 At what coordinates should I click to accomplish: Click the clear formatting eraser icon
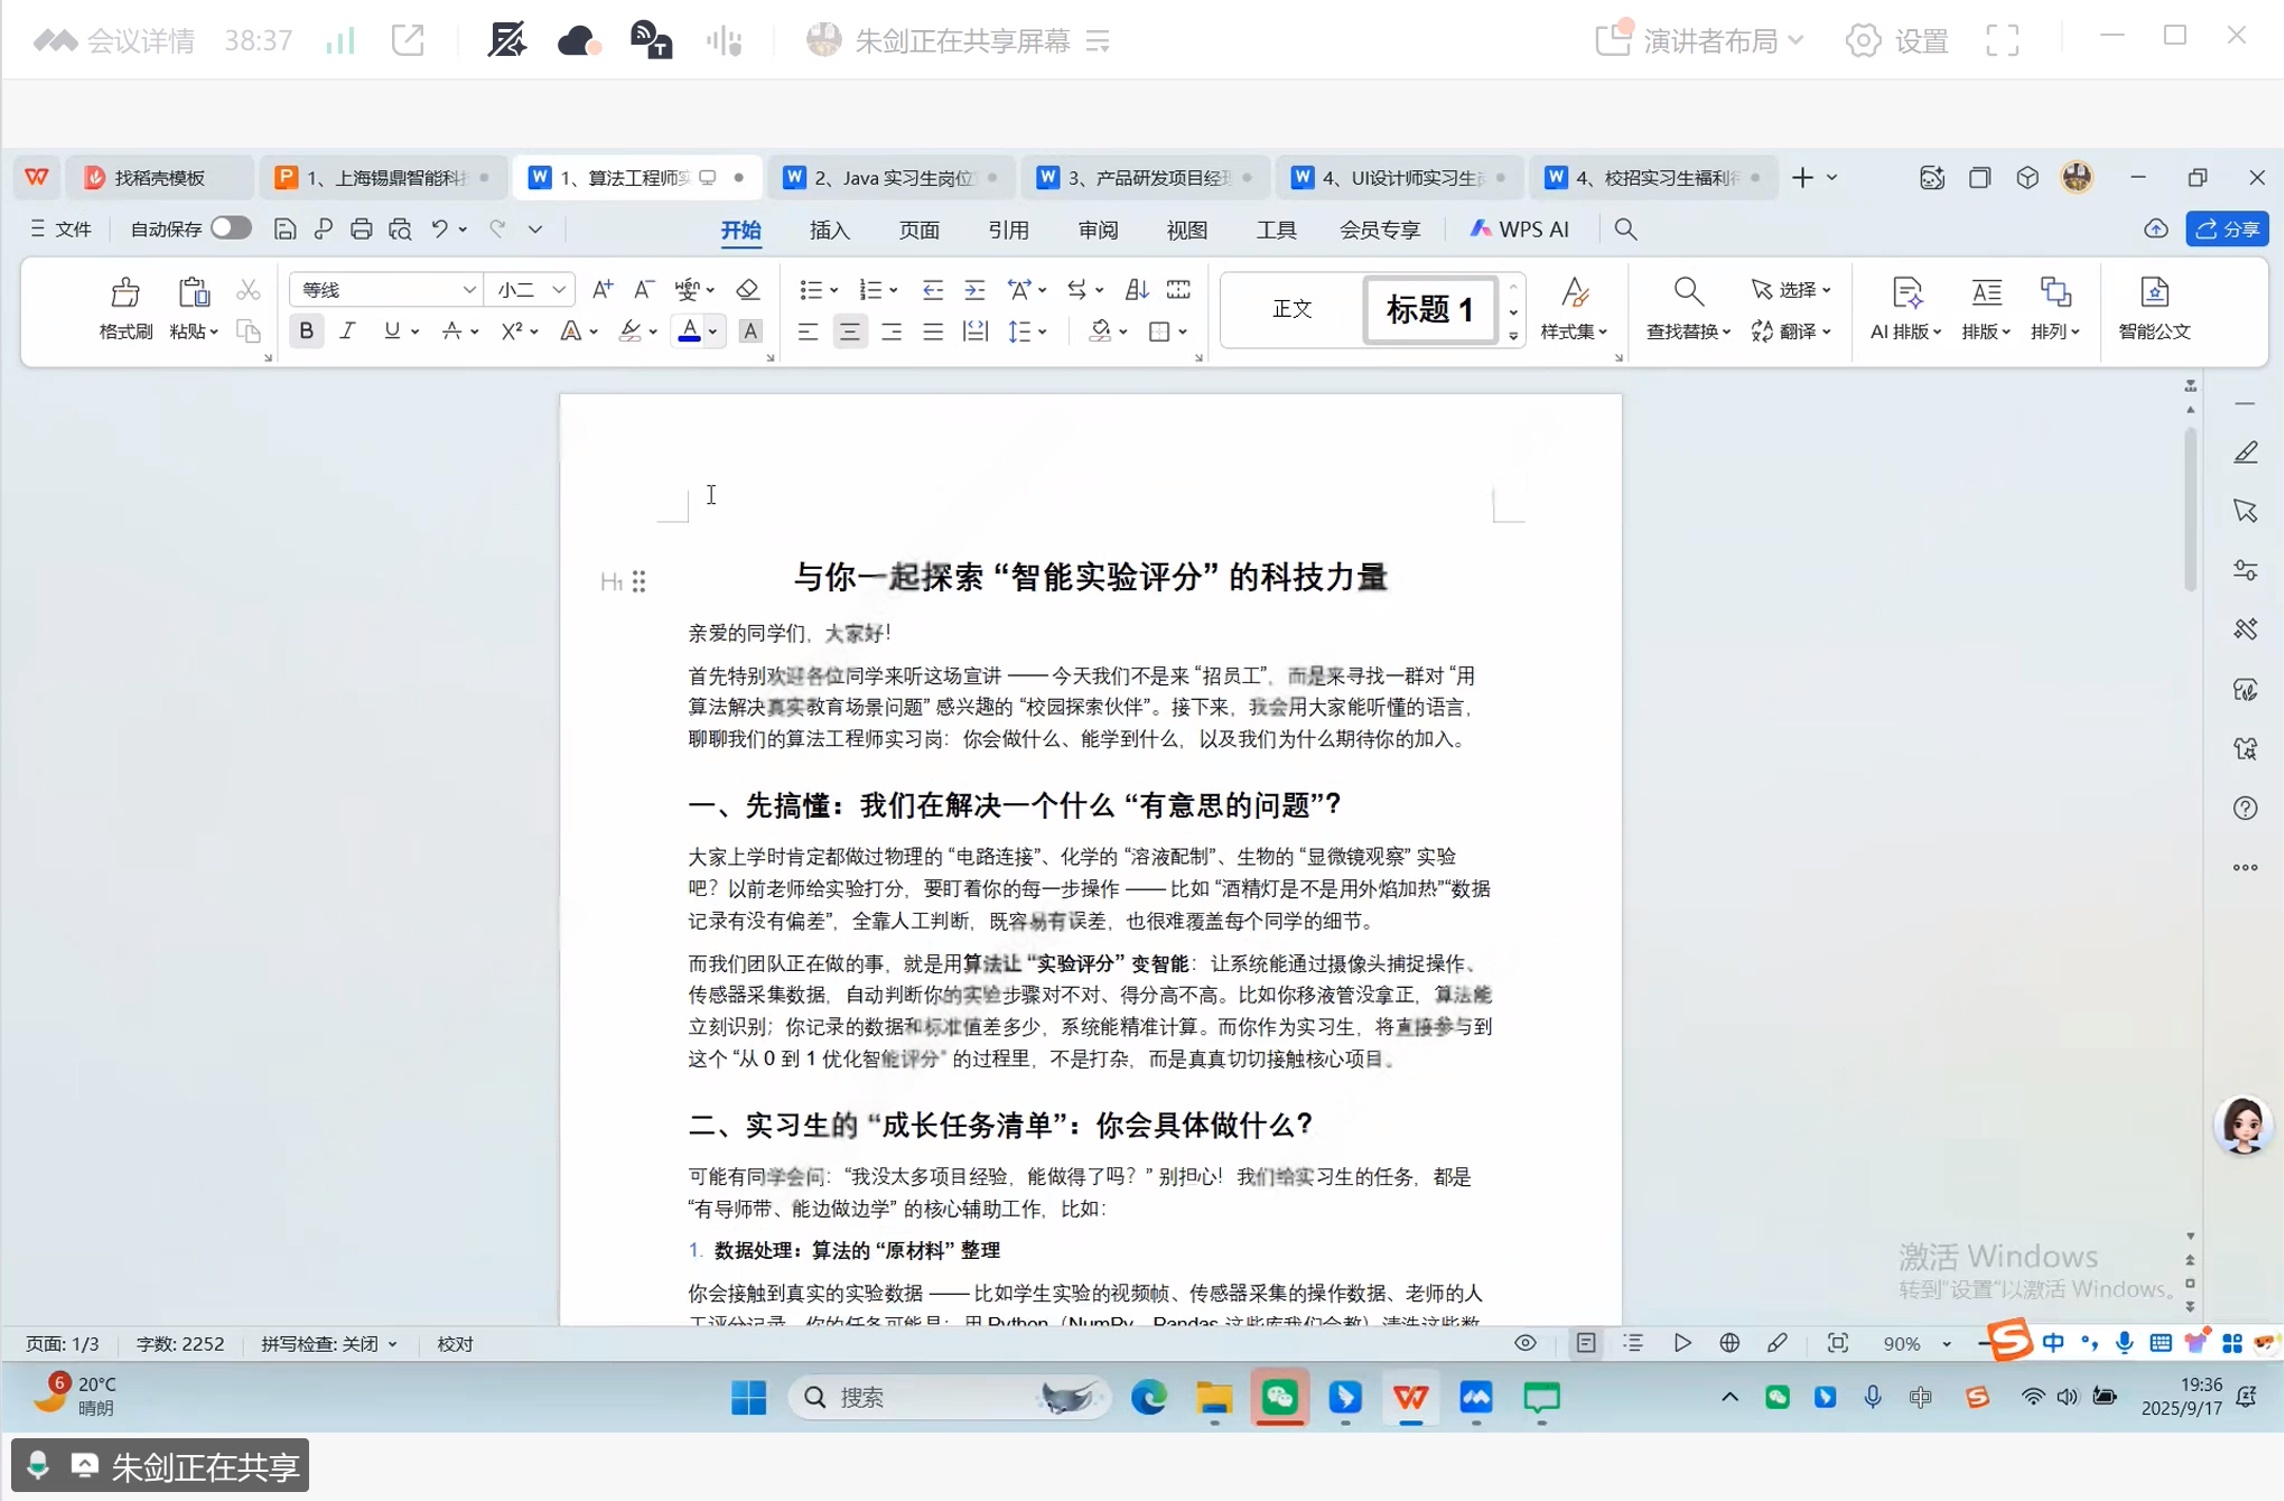(x=747, y=290)
